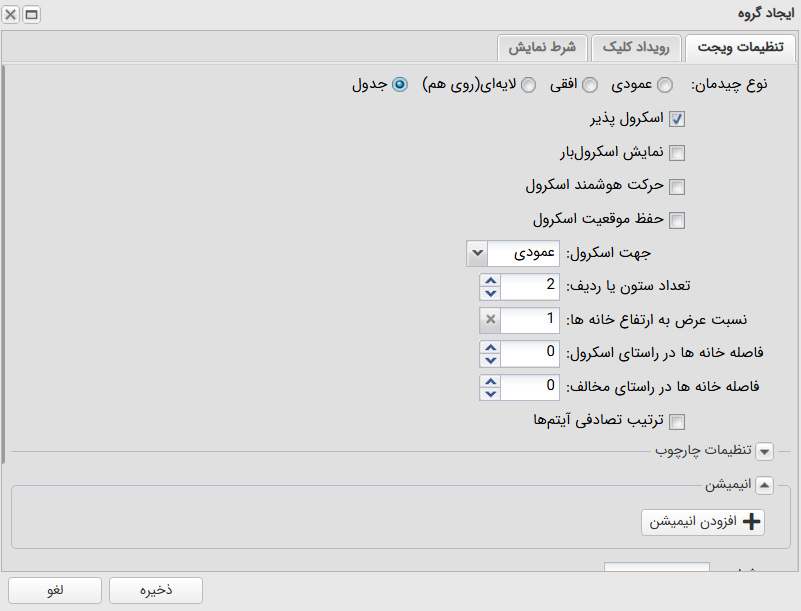This screenshot has height=611, width=801.
Task: Collapse the انیمیشن section
Action: pyautogui.click(x=764, y=485)
